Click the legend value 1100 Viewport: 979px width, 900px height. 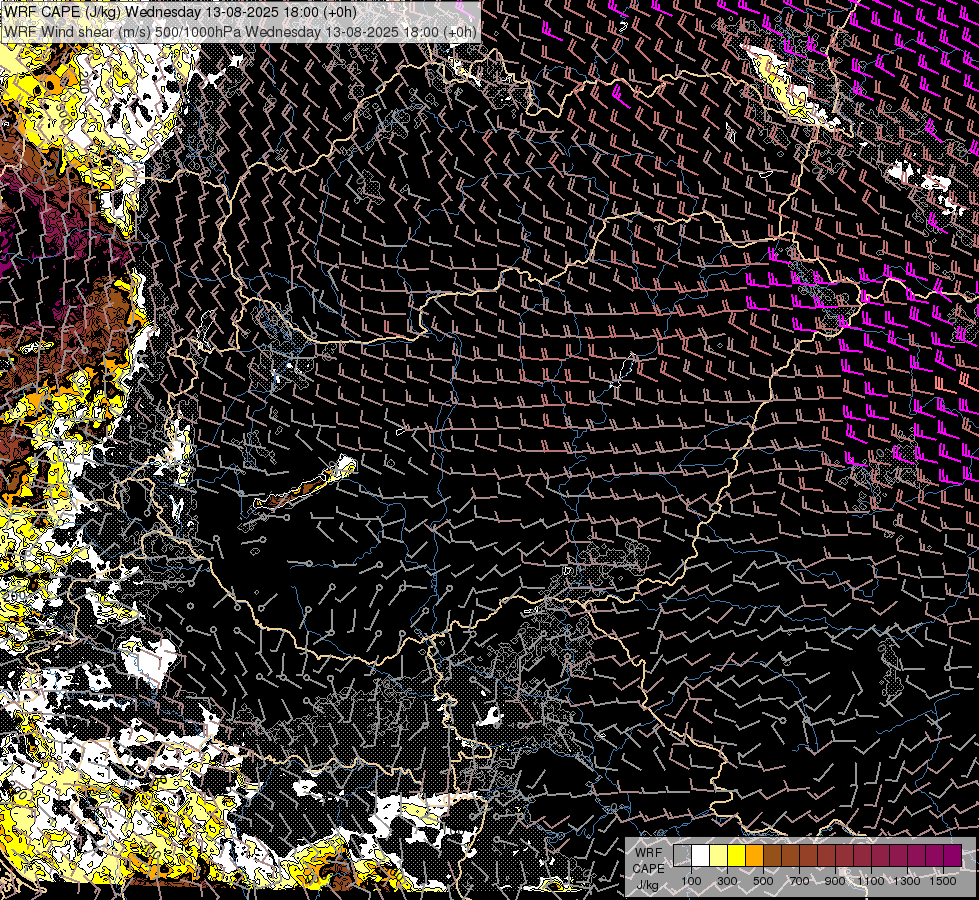click(871, 881)
